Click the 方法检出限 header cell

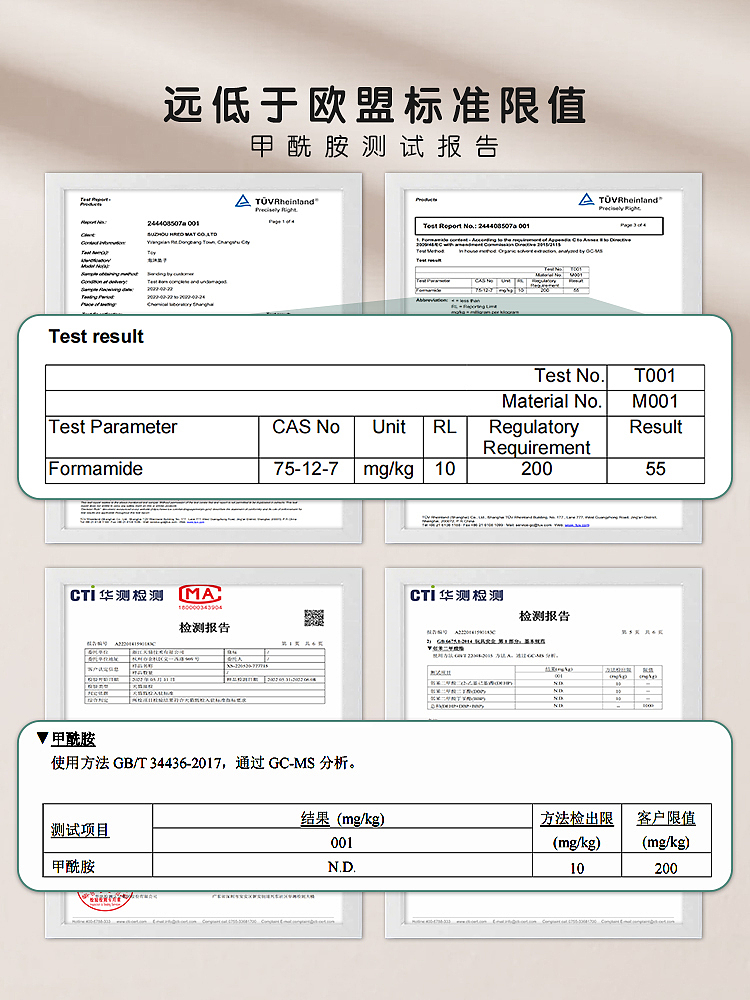[577, 828]
